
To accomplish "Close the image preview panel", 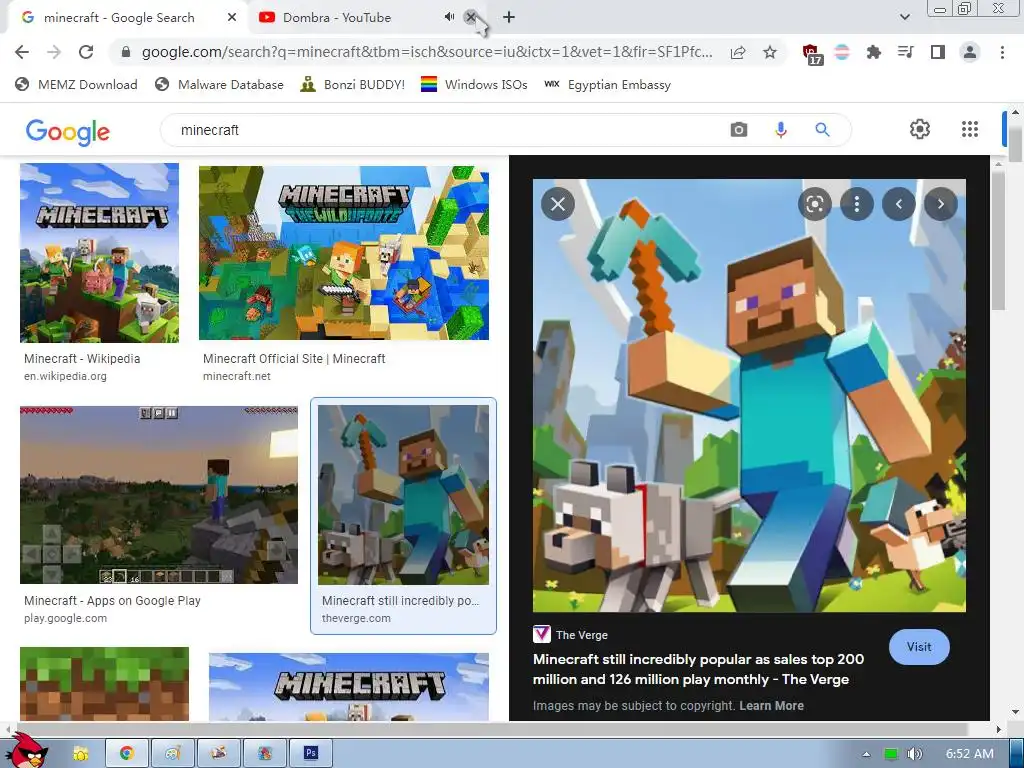I will click(x=558, y=204).
